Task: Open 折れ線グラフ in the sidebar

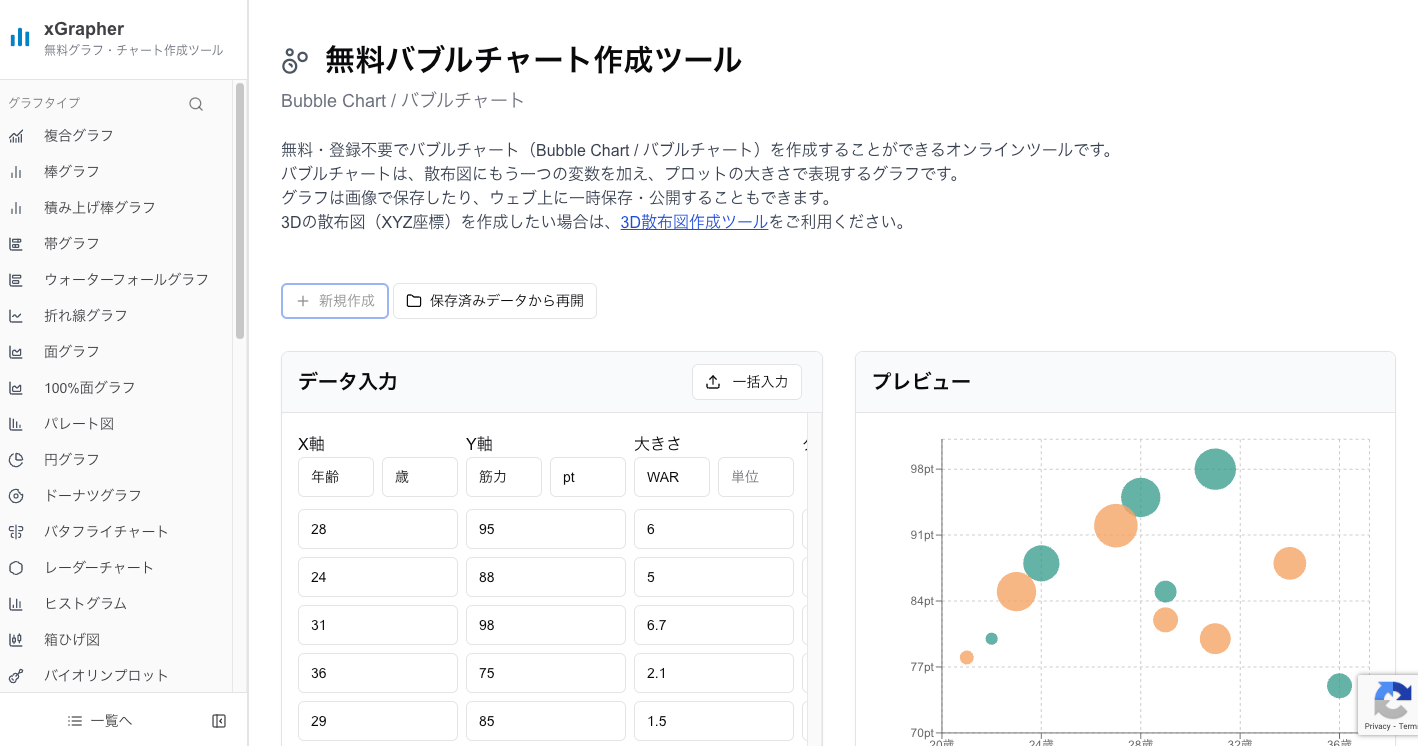Action: pos(86,316)
